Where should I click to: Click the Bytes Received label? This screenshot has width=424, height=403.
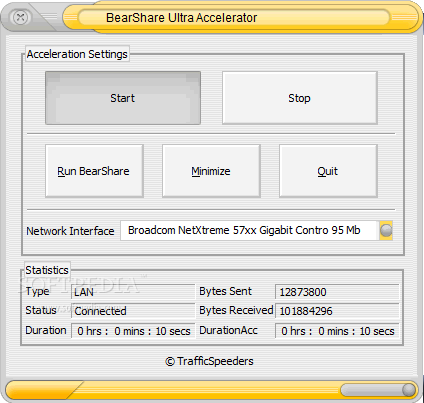tap(236, 310)
